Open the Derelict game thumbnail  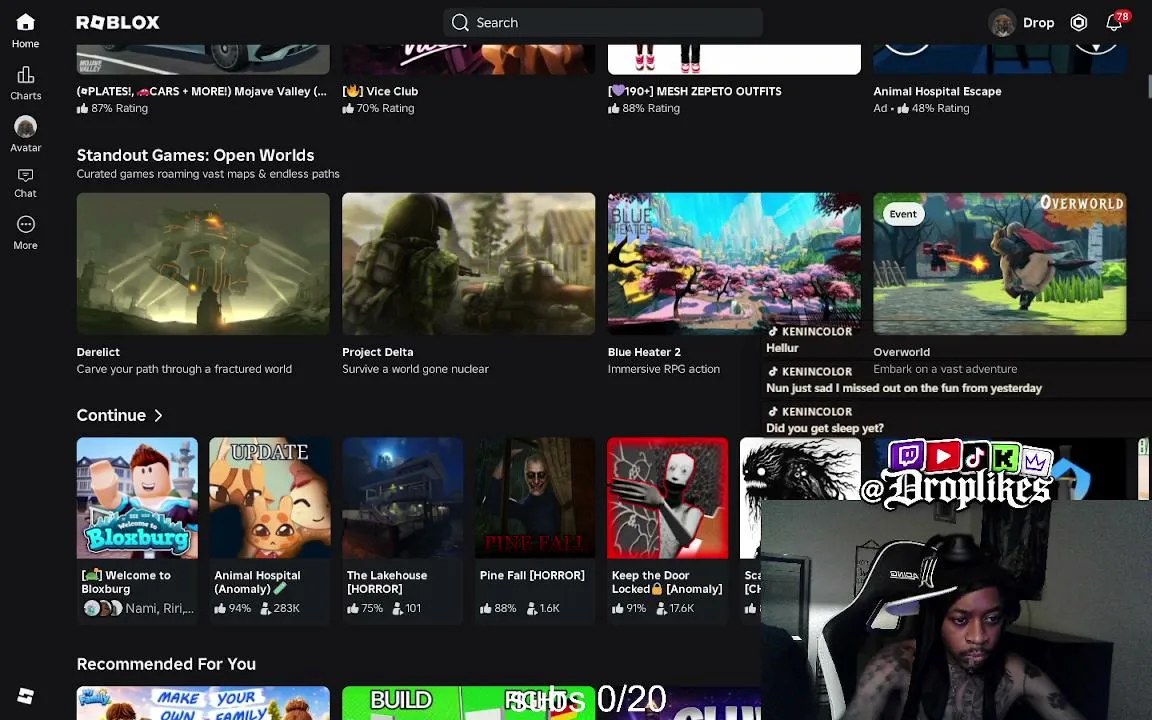pyautogui.click(x=203, y=264)
